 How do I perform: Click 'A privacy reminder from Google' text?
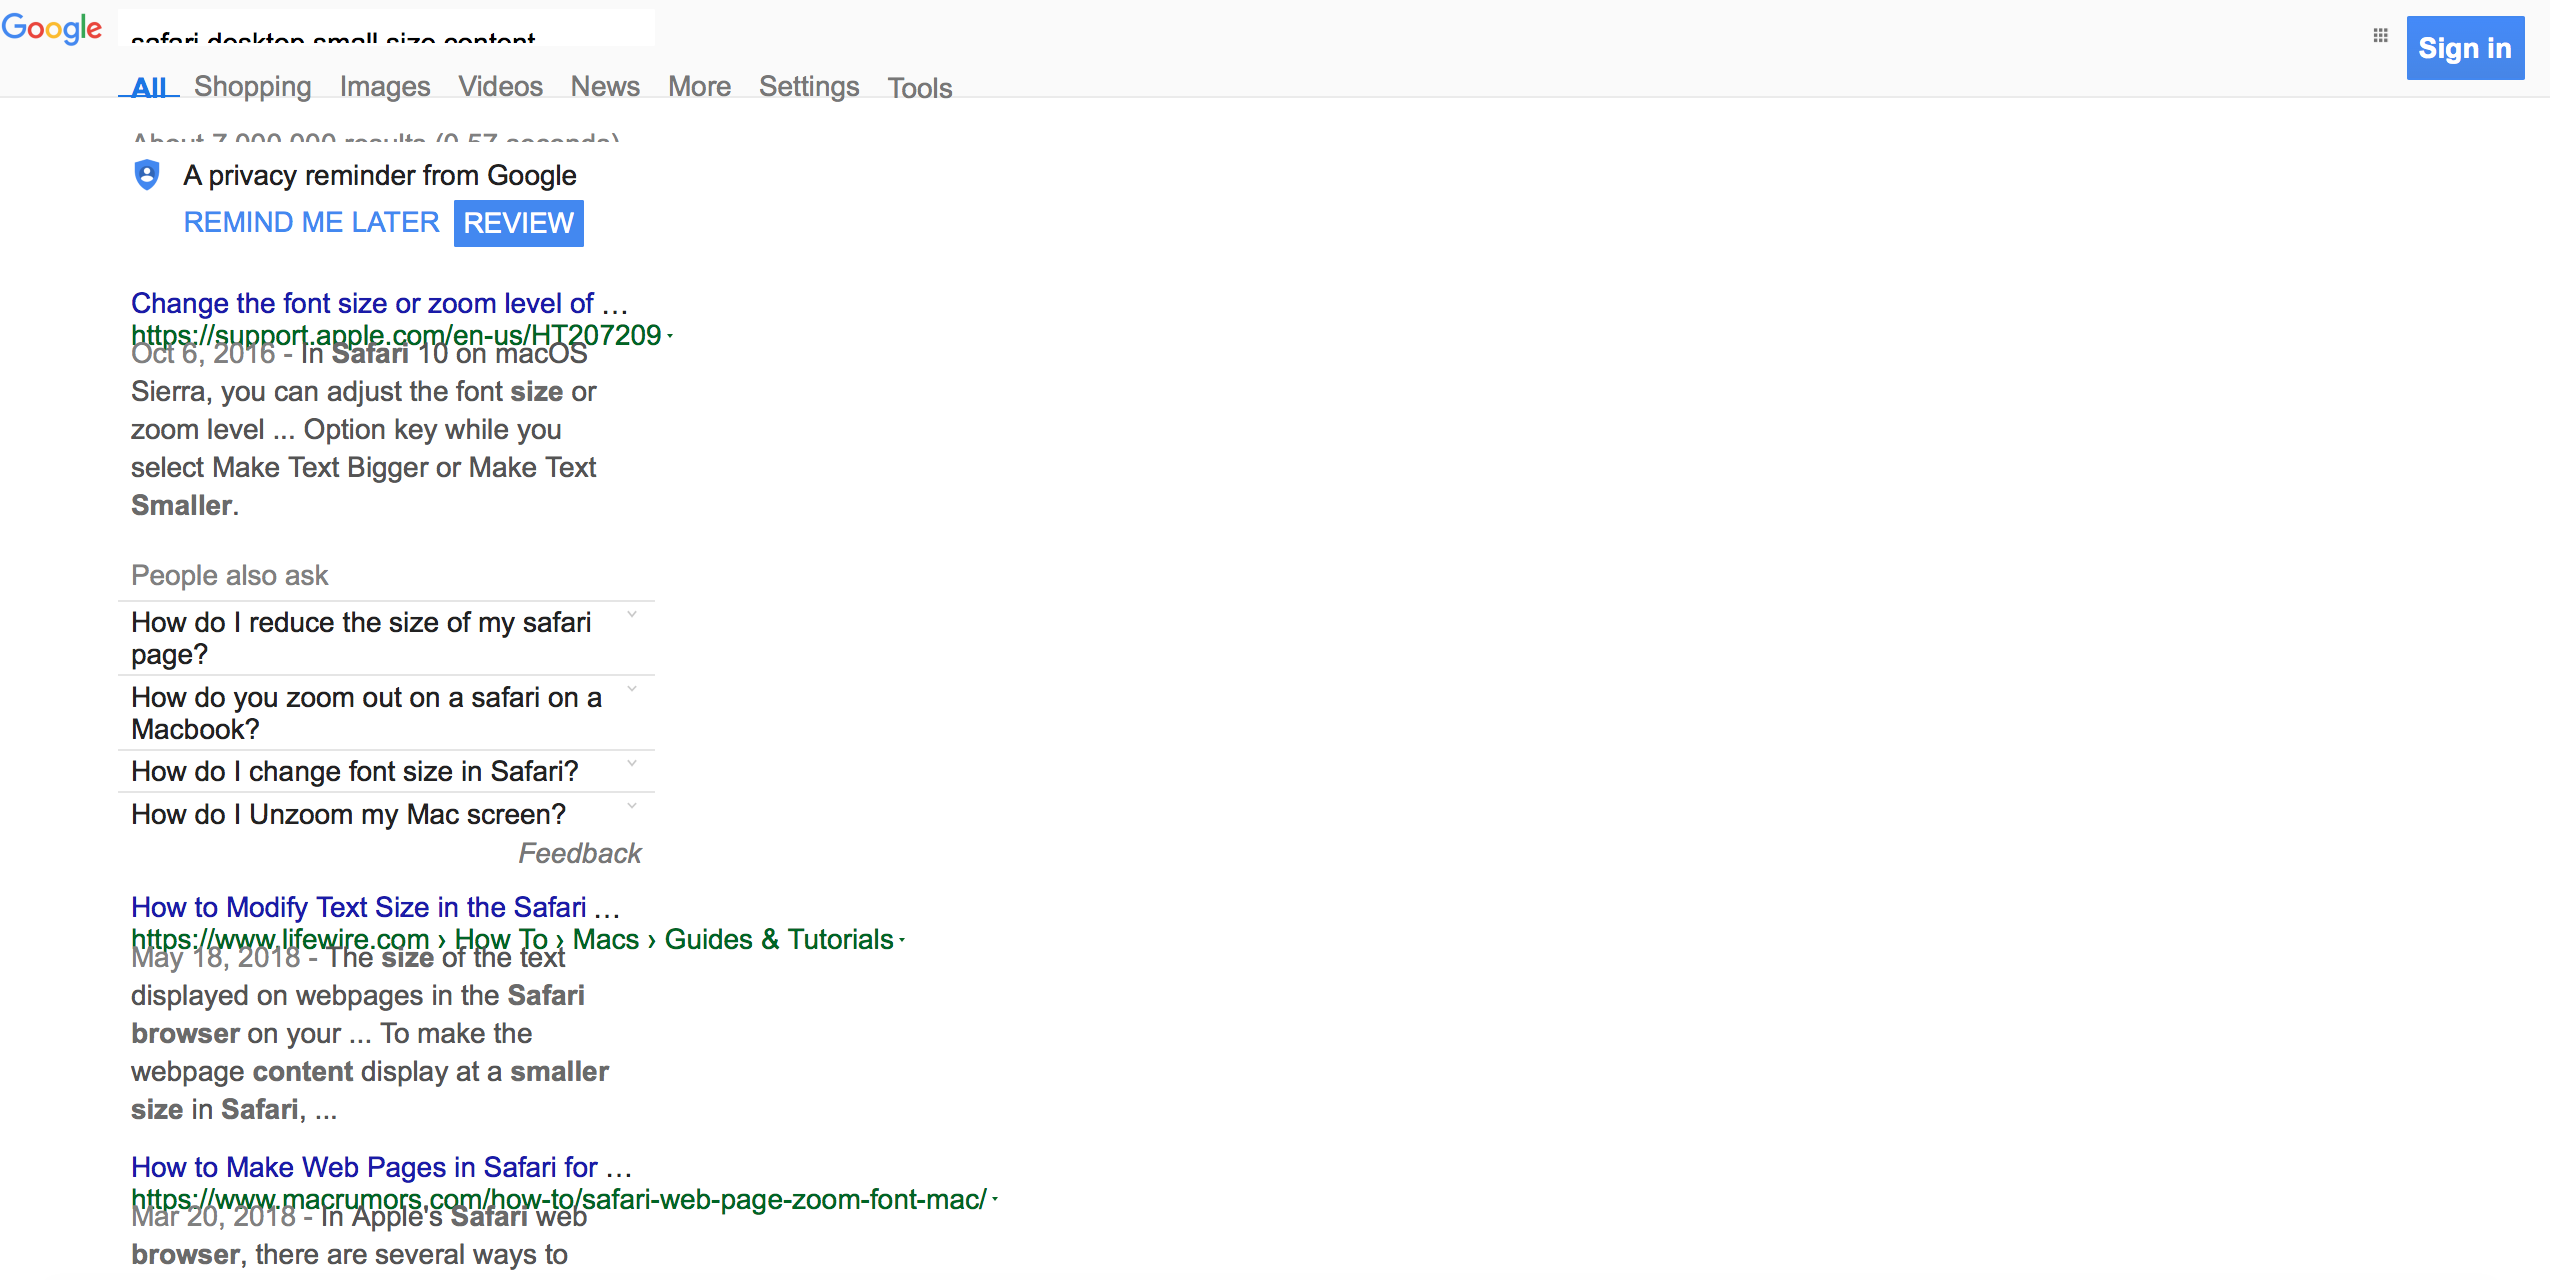tap(380, 175)
